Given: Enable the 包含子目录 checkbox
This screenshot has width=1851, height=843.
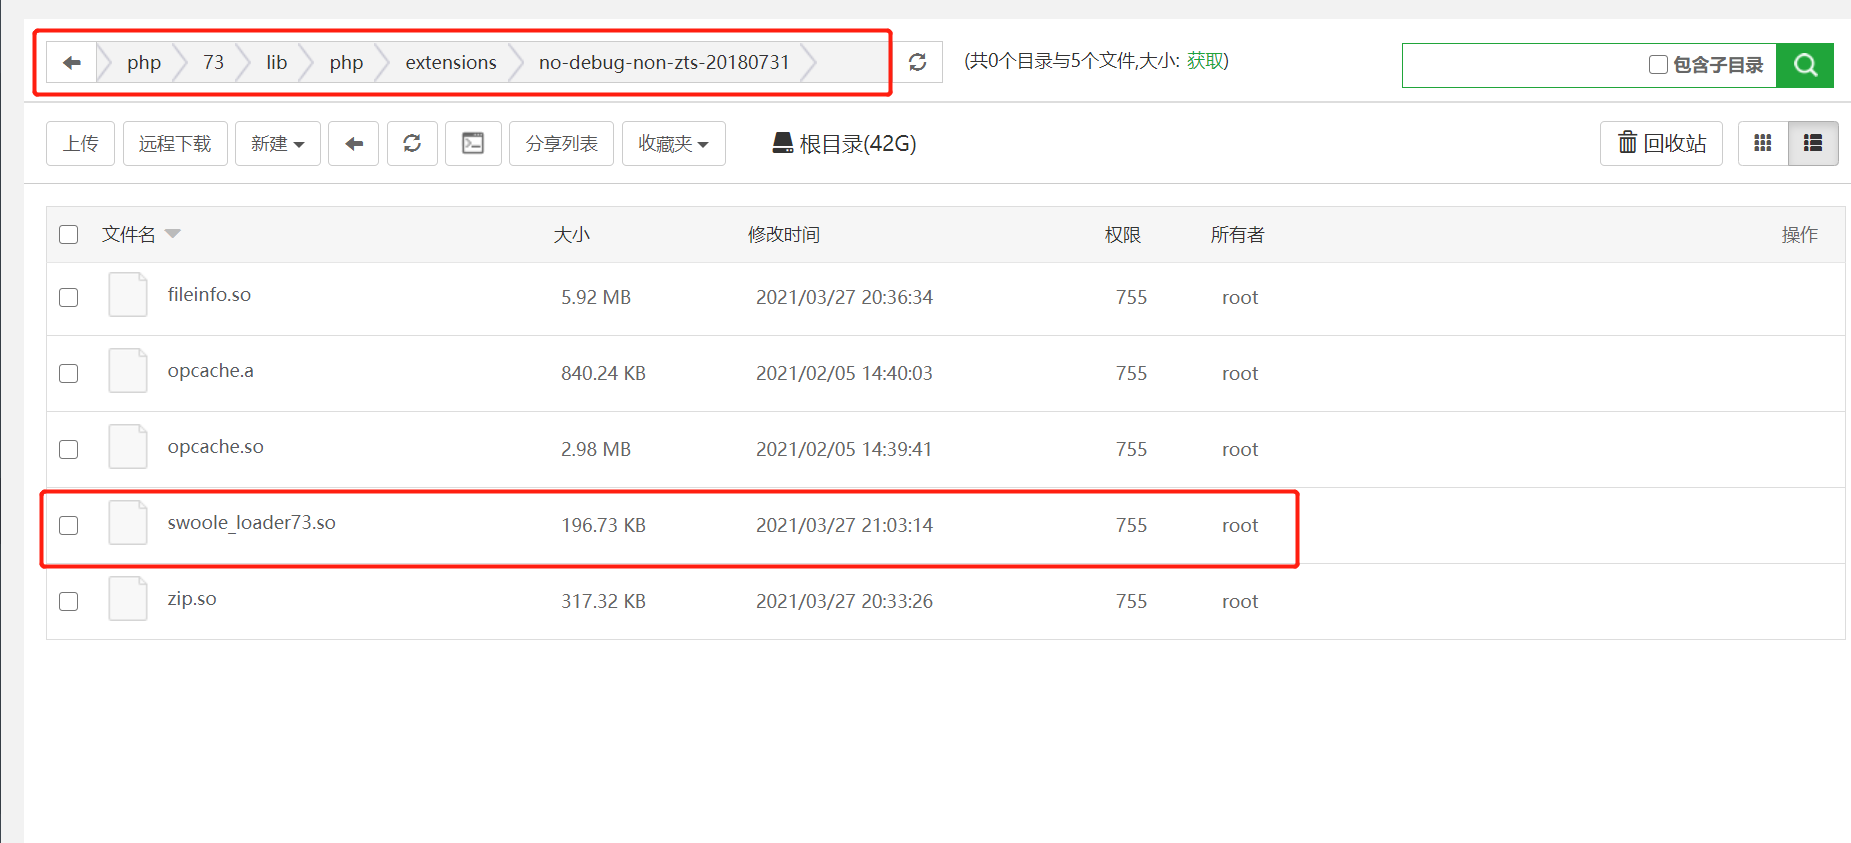Looking at the screenshot, I should [1658, 65].
